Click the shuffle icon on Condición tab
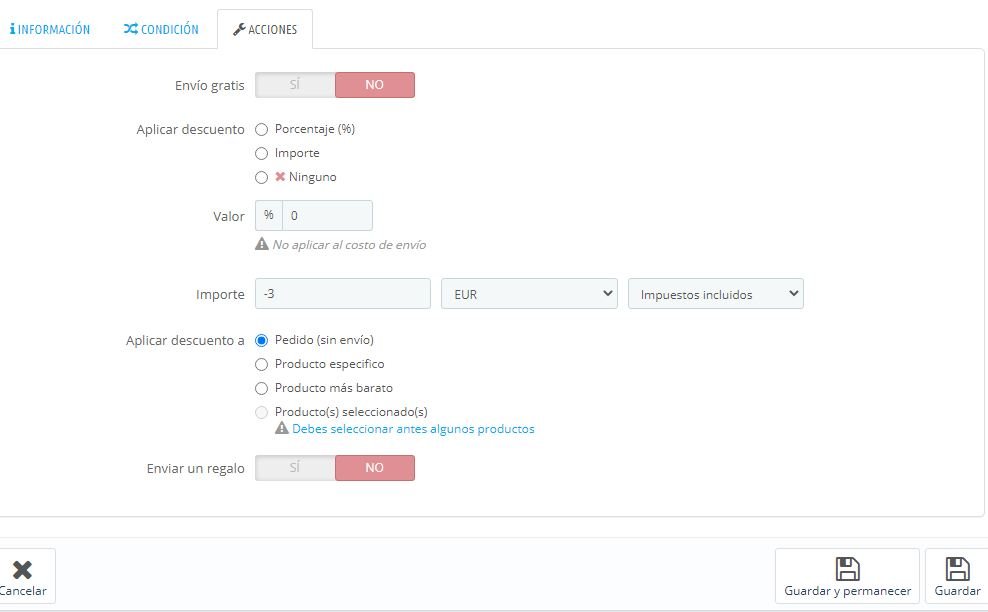This screenshot has width=988, height=612. pos(130,29)
